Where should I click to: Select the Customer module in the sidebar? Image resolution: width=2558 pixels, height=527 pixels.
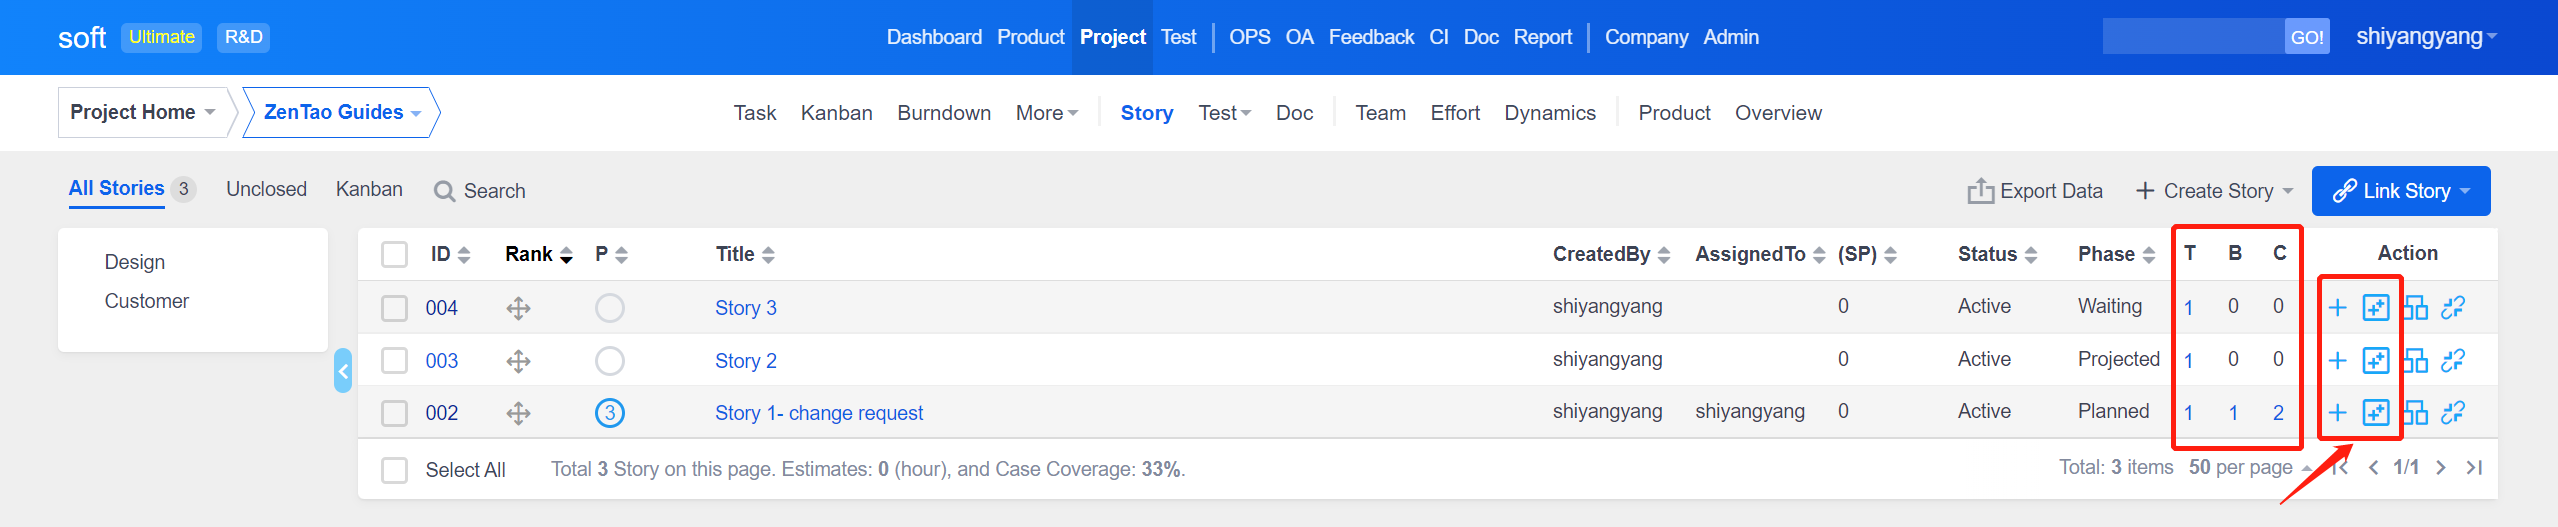coord(146,301)
